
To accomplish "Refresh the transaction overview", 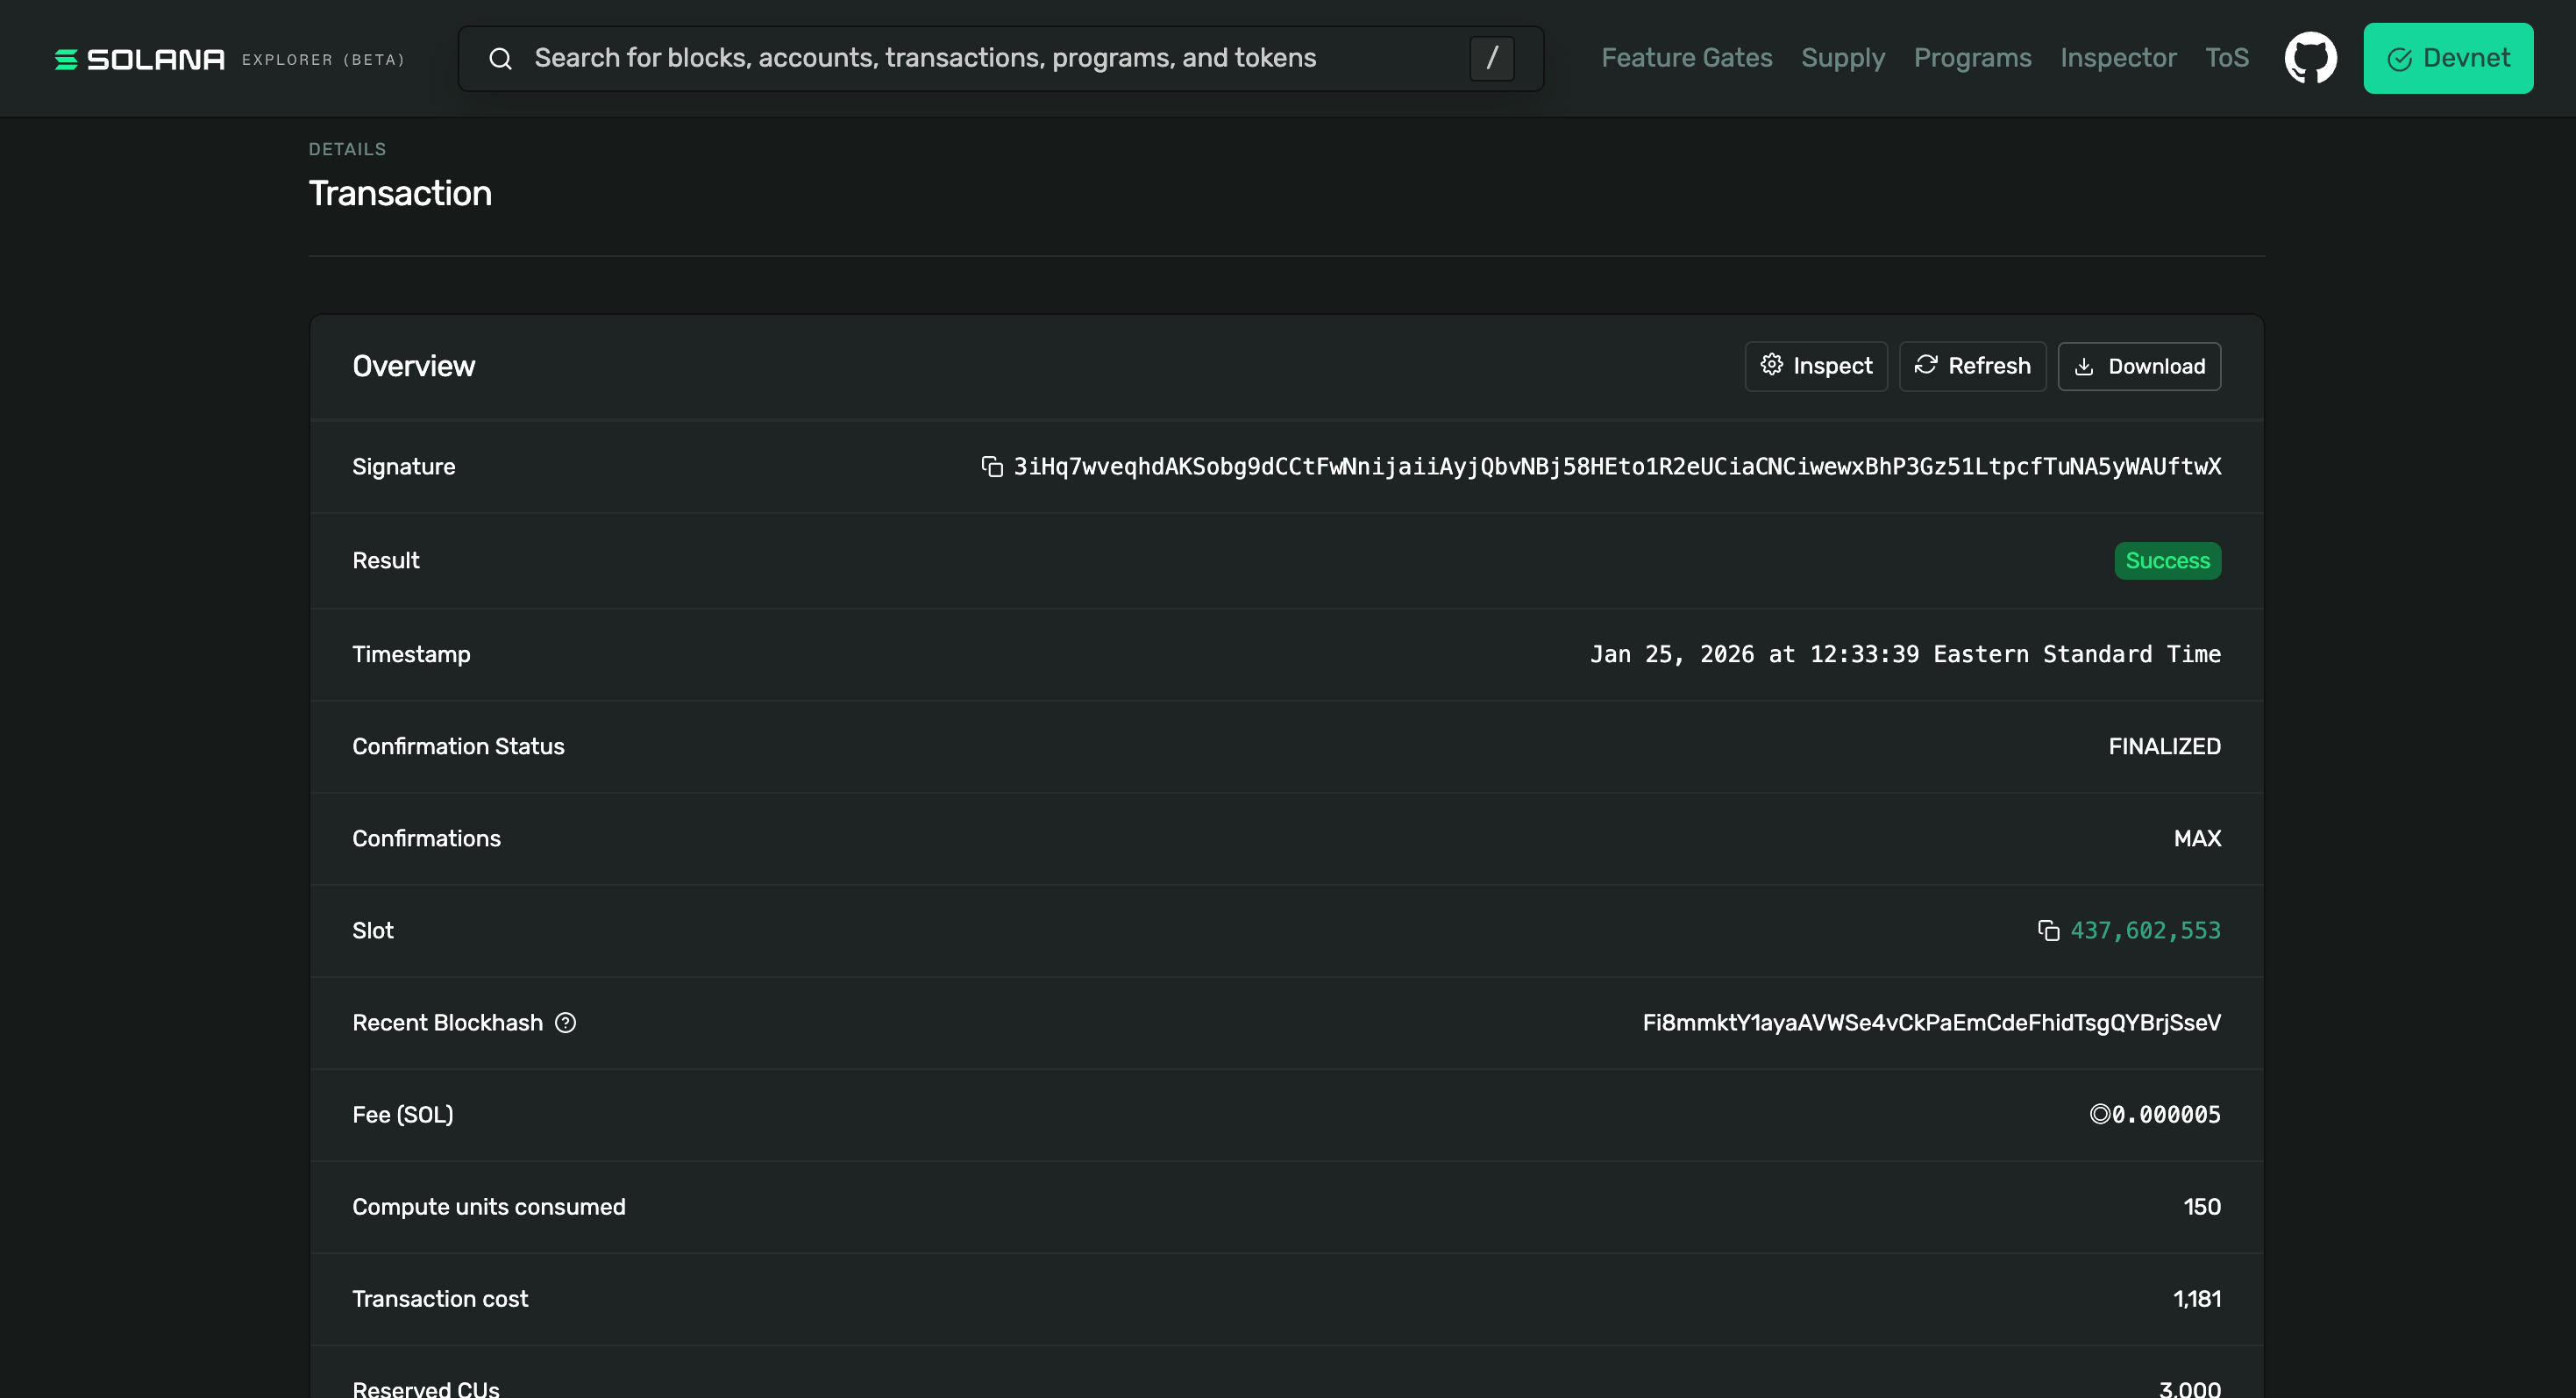I will [x=1972, y=366].
